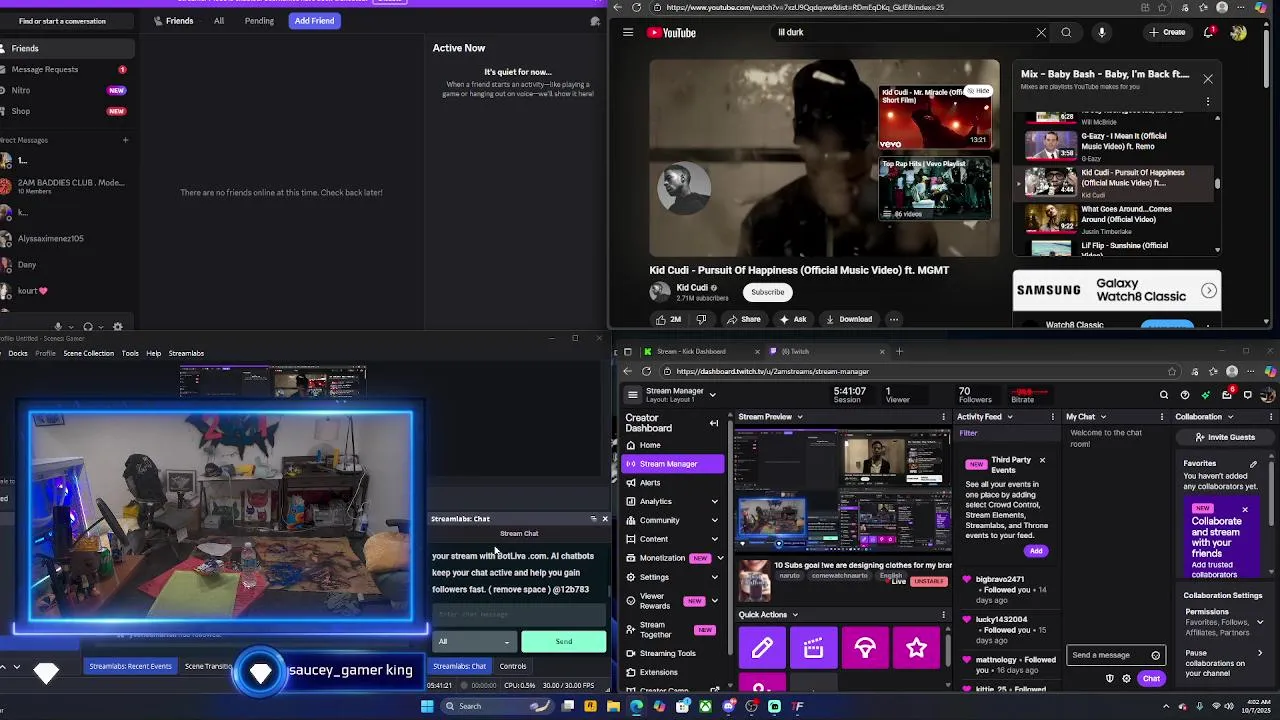Open Twitch chat settings gear icon

pos(1126,679)
